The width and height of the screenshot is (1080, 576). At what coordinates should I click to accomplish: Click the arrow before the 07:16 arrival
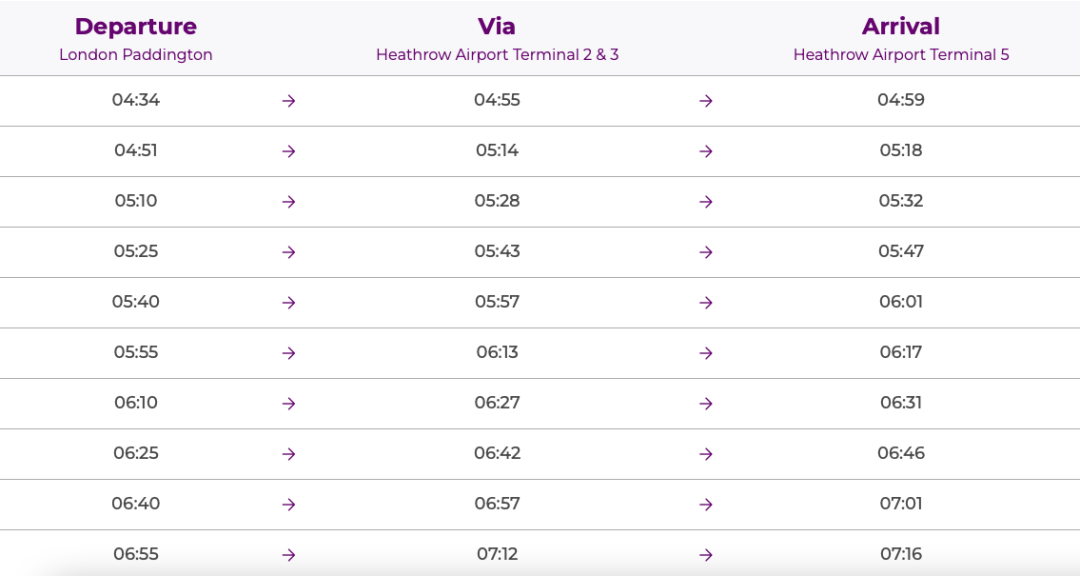point(706,555)
